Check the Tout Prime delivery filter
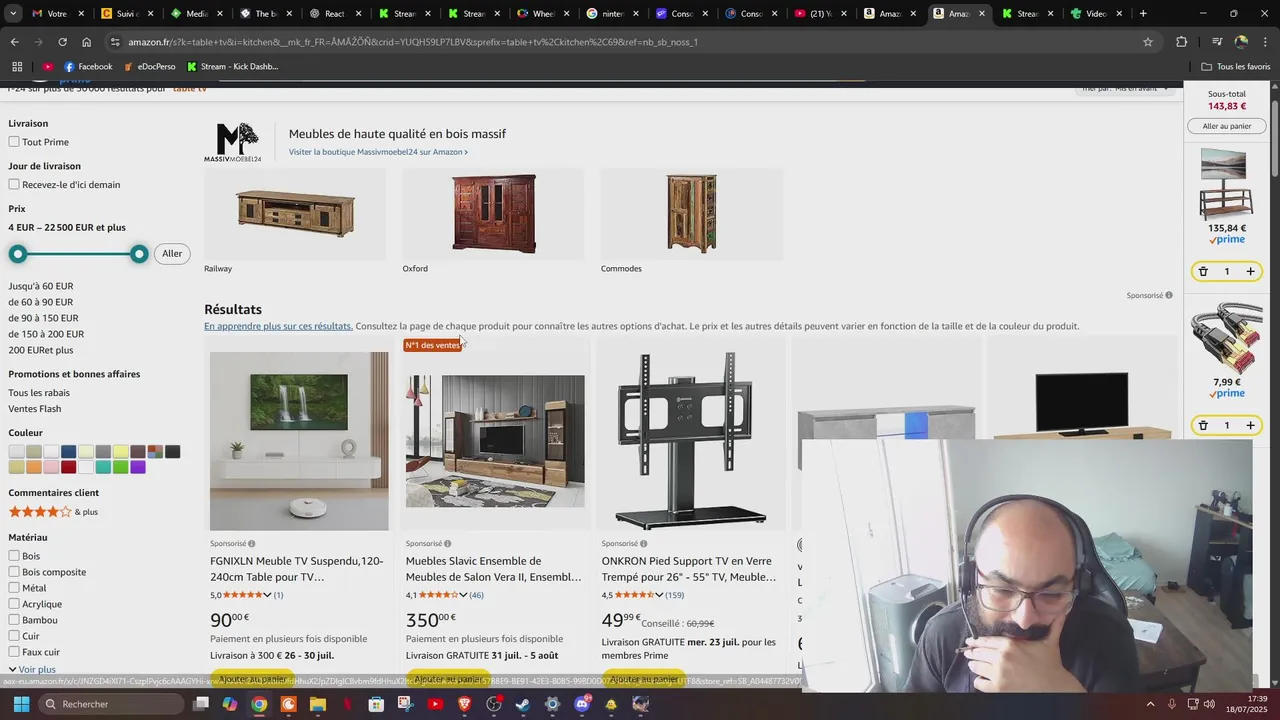 [x=14, y=142]
